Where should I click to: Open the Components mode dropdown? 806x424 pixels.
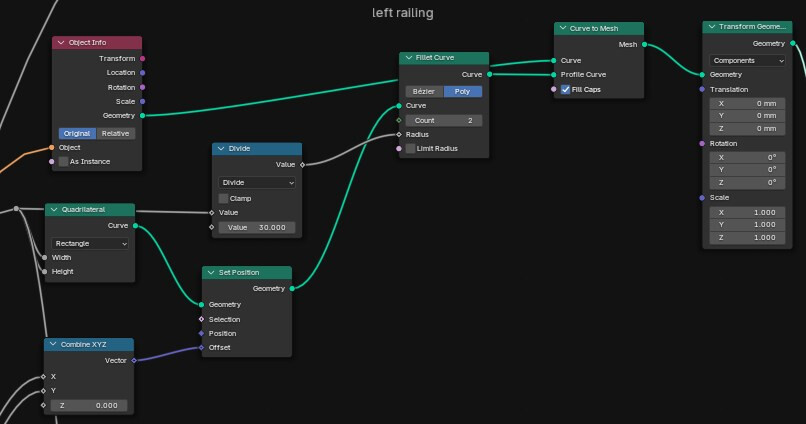pyautogui.click(x=747, y=61)
